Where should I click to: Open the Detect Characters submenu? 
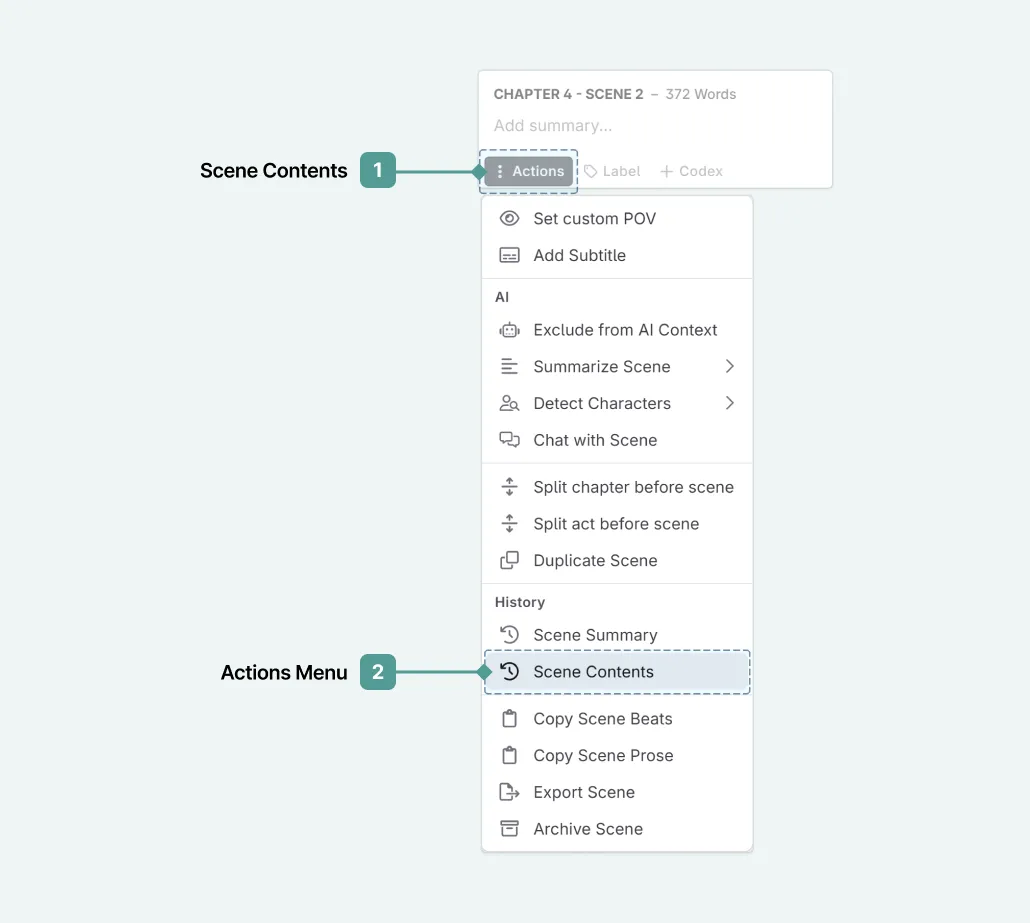point(729,403)
